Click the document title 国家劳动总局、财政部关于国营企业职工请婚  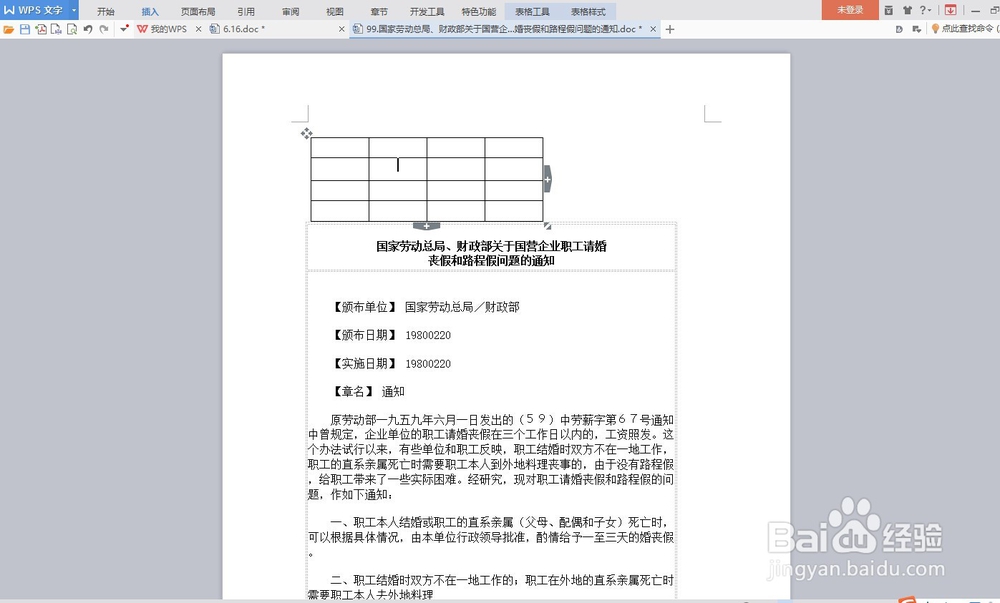[x=491, y=246]
